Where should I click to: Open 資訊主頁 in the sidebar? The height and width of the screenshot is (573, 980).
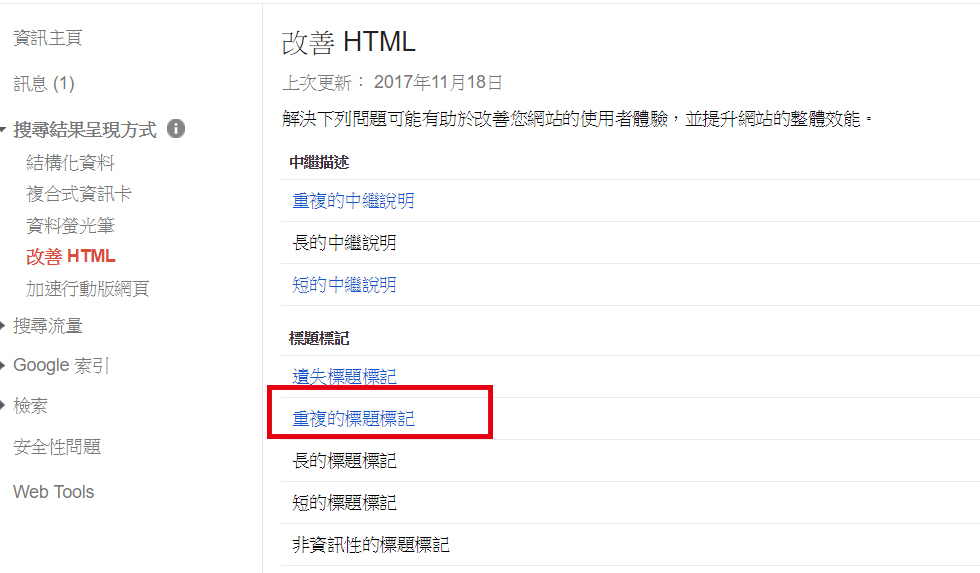click(47, 38)
